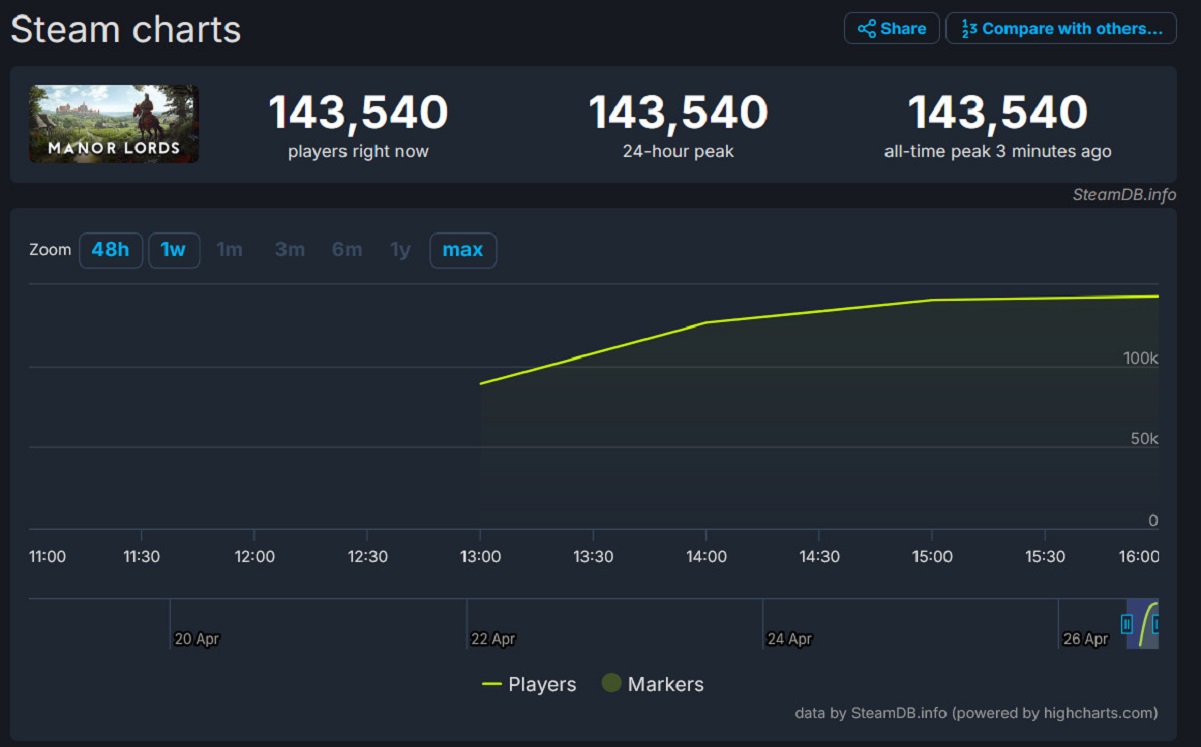Click the 24-hour peak label

click(678, 152)
